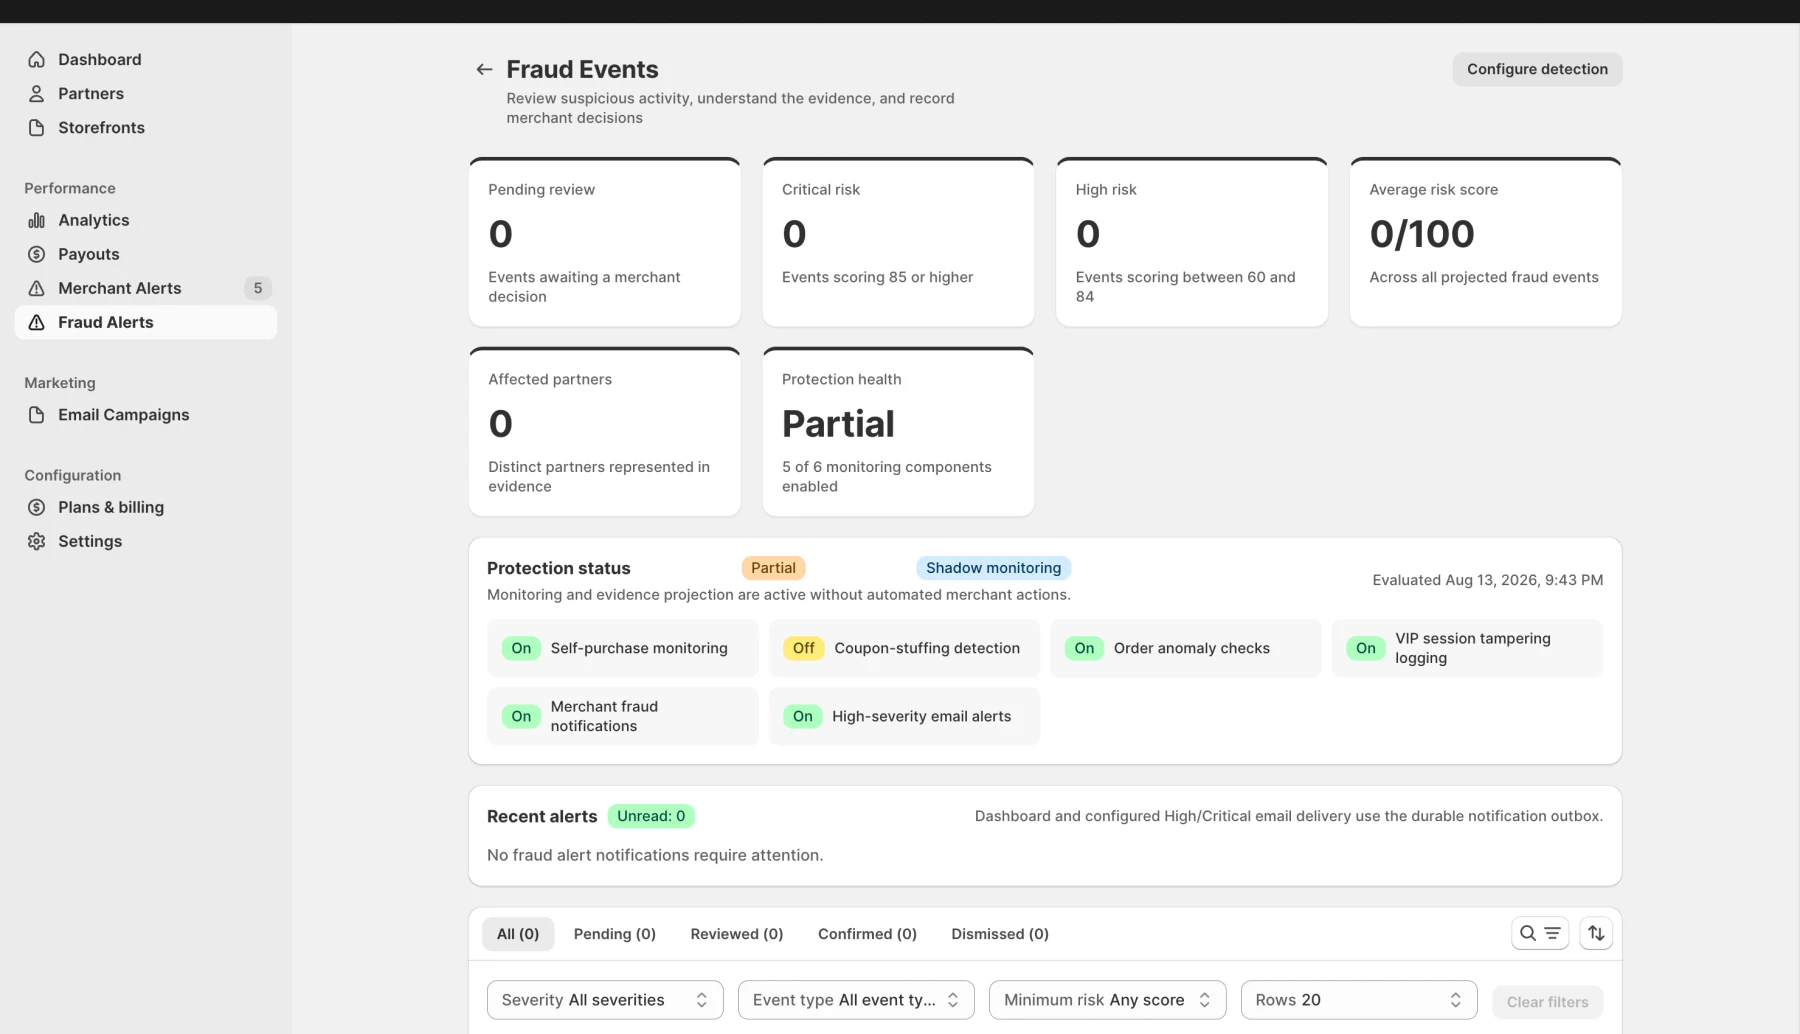
Task: Toggle Order anomaly checks On badge
Action: tap(1084, 648)
